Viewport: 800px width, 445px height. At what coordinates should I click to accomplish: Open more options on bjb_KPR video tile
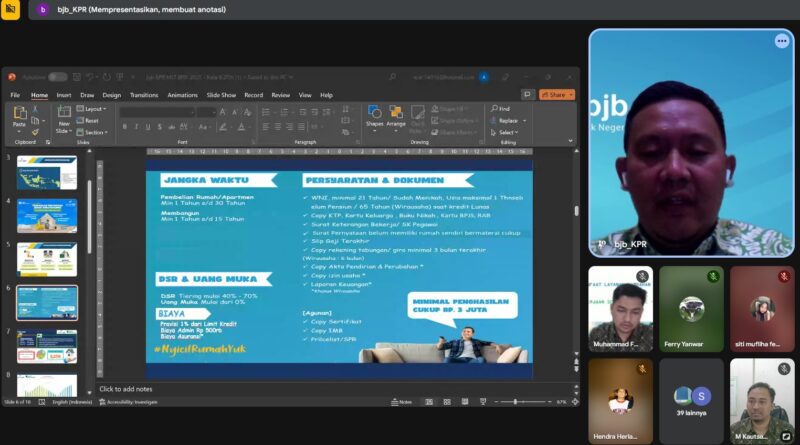coord(781,41)
